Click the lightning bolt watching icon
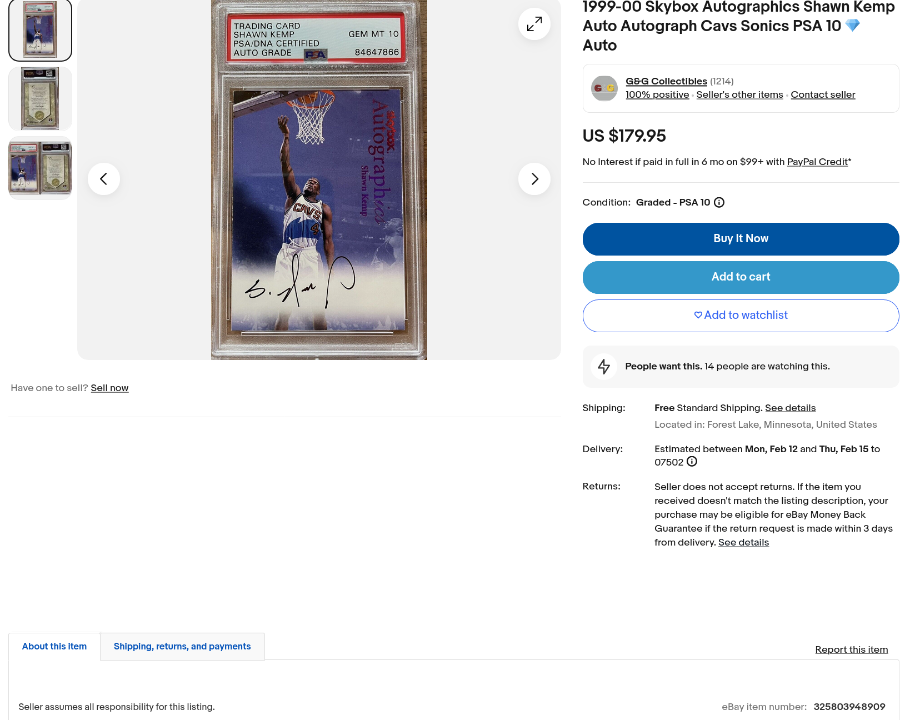Viewport: 900px width, 720px height. (604, 366)
